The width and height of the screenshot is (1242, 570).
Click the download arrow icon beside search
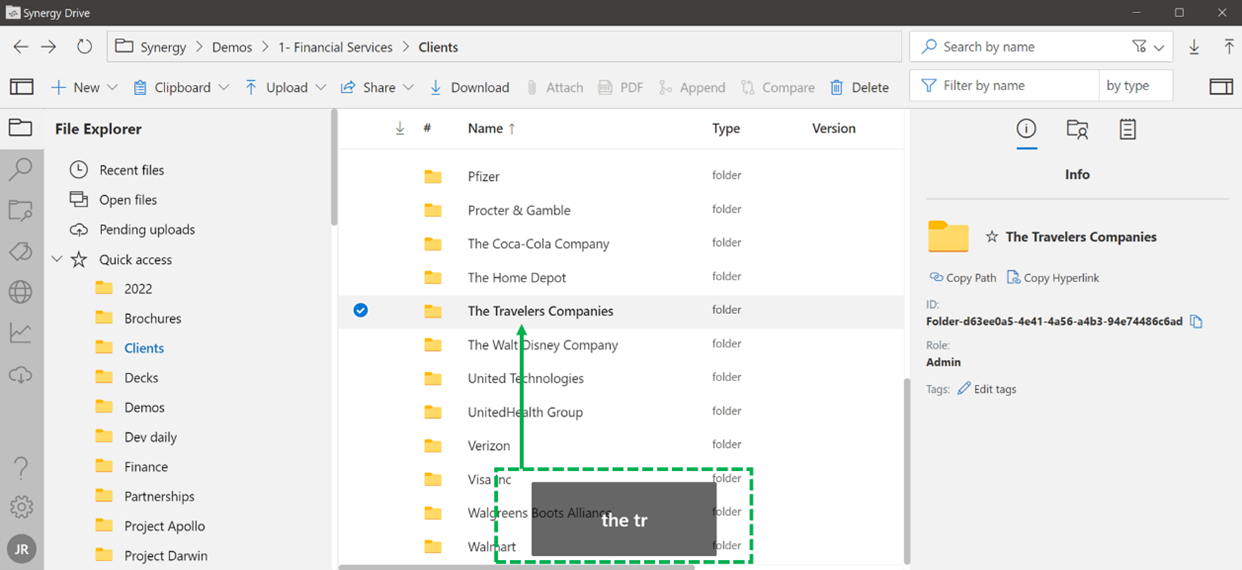[x=1194, y=47]
